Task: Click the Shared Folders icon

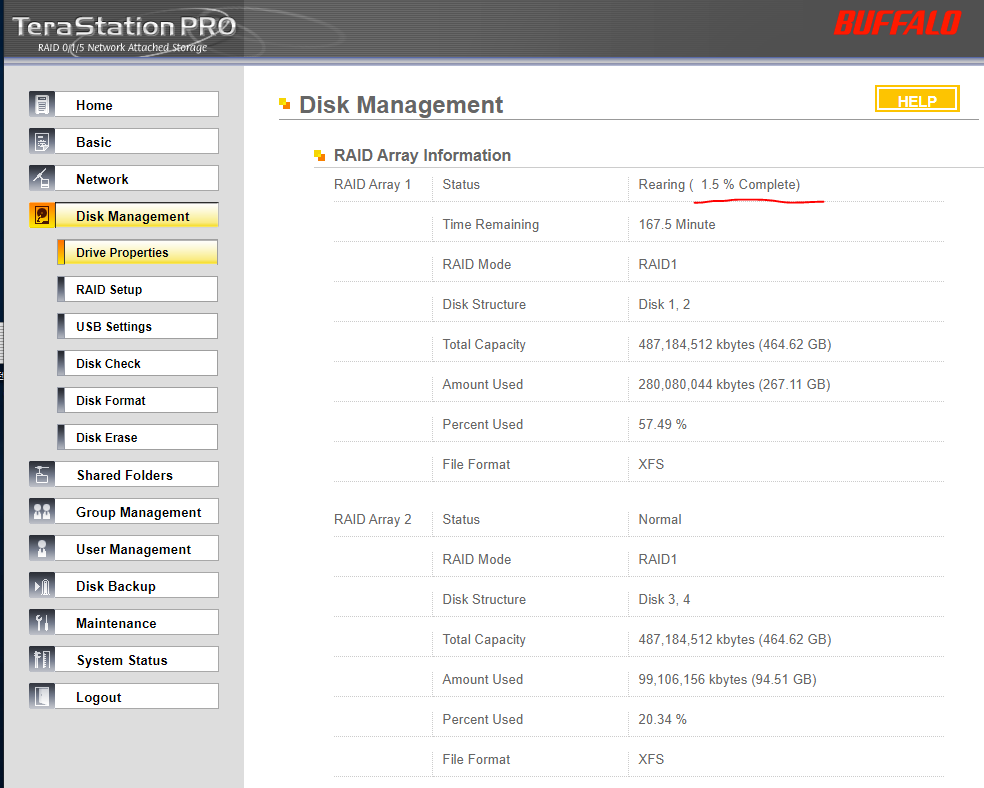Action: coord(42,474)
